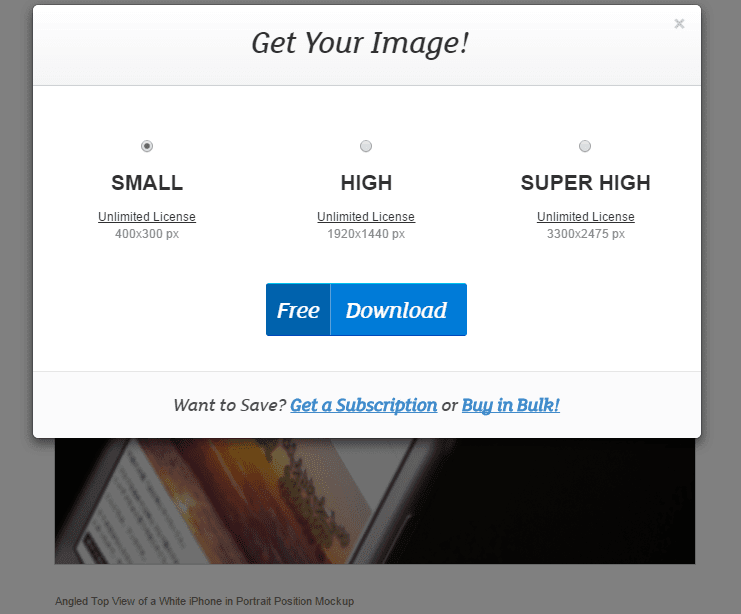
Task: Open Unlimited License link under SUPER HIGH
Action: (586, 216)
